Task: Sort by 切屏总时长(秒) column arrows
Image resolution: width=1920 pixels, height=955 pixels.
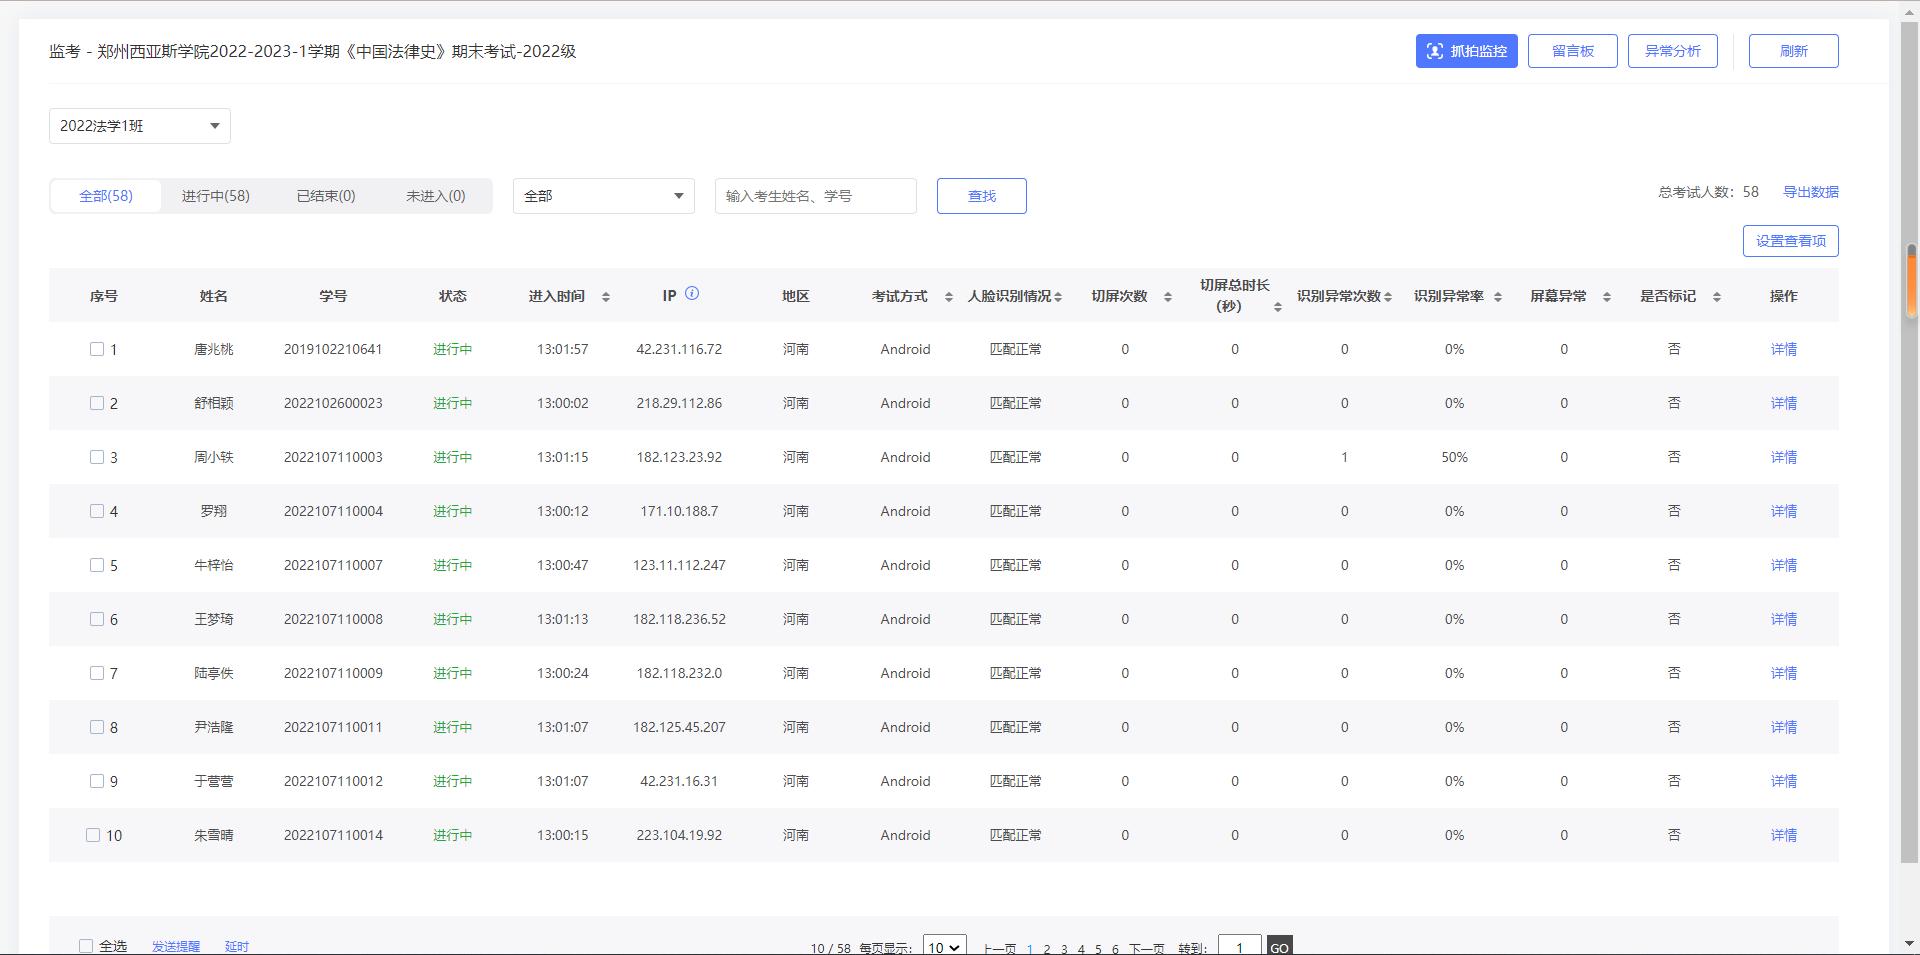Action: 1277,307
